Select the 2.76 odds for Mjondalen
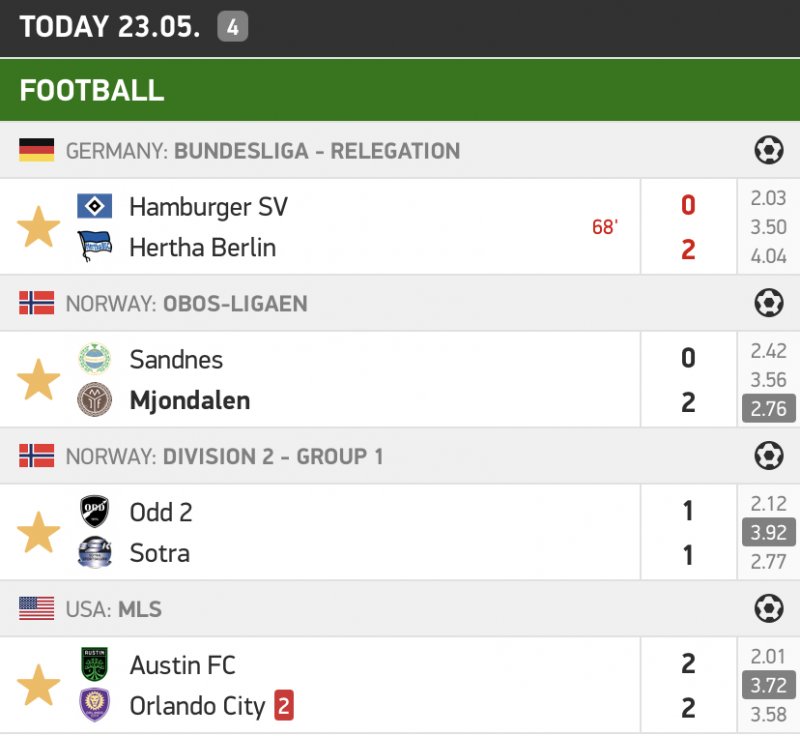The height and width of the screenshot is (736, 800). 768,408
